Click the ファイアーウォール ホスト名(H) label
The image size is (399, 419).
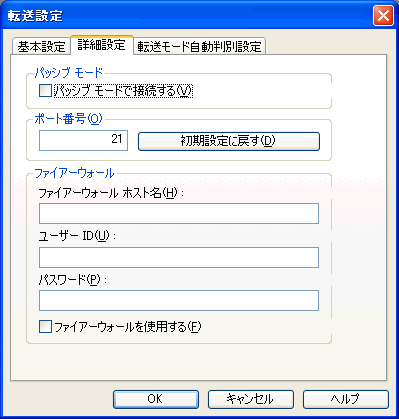pyautogui.click(x=111, y=193)
